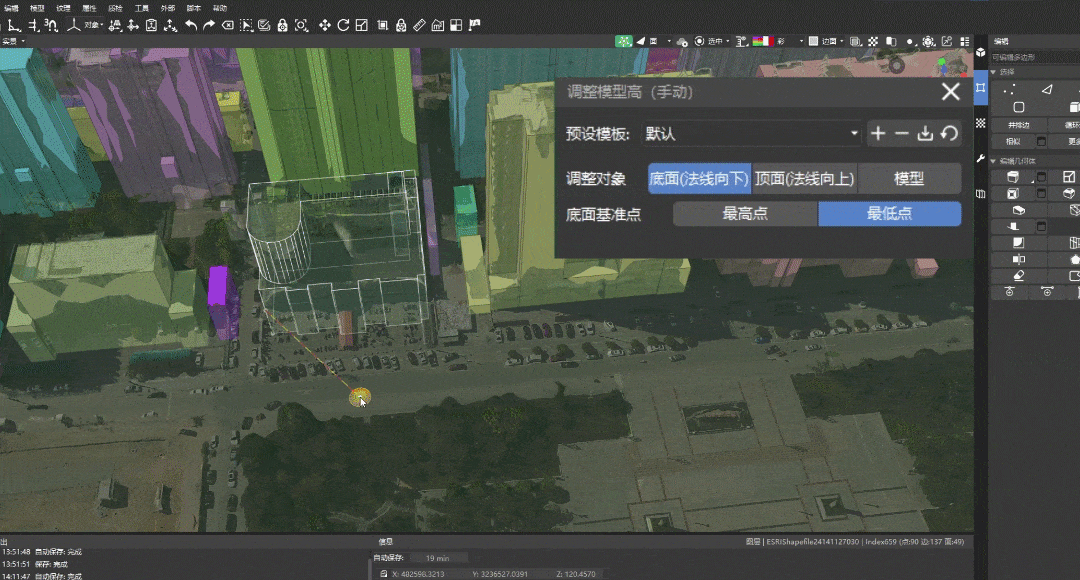This screenshot has width=1080, height=580.
Task: Collapse the 编辑几何体 section
Action: [994, 160]
